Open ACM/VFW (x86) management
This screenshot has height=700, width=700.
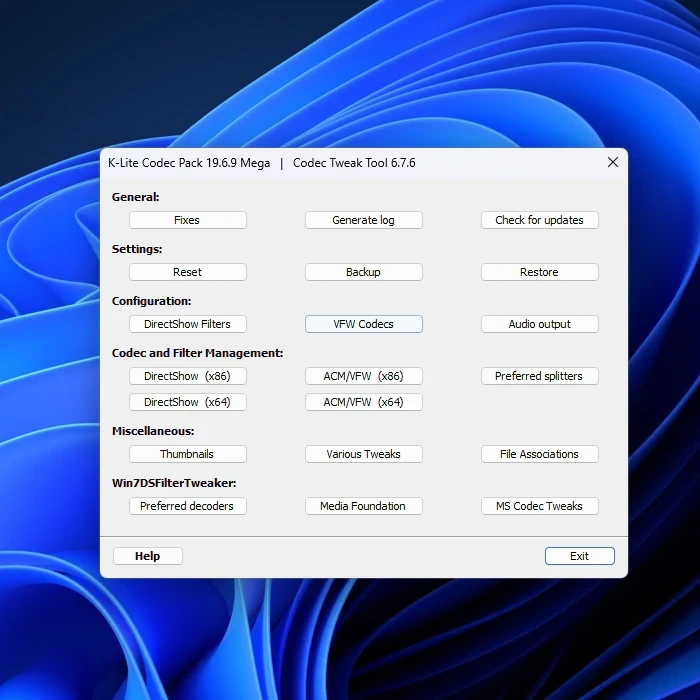(x=363, y=376)
